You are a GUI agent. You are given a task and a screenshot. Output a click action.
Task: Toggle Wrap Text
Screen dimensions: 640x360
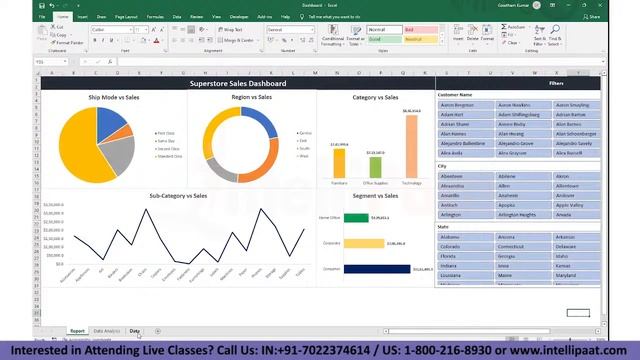tap(230, 30)
